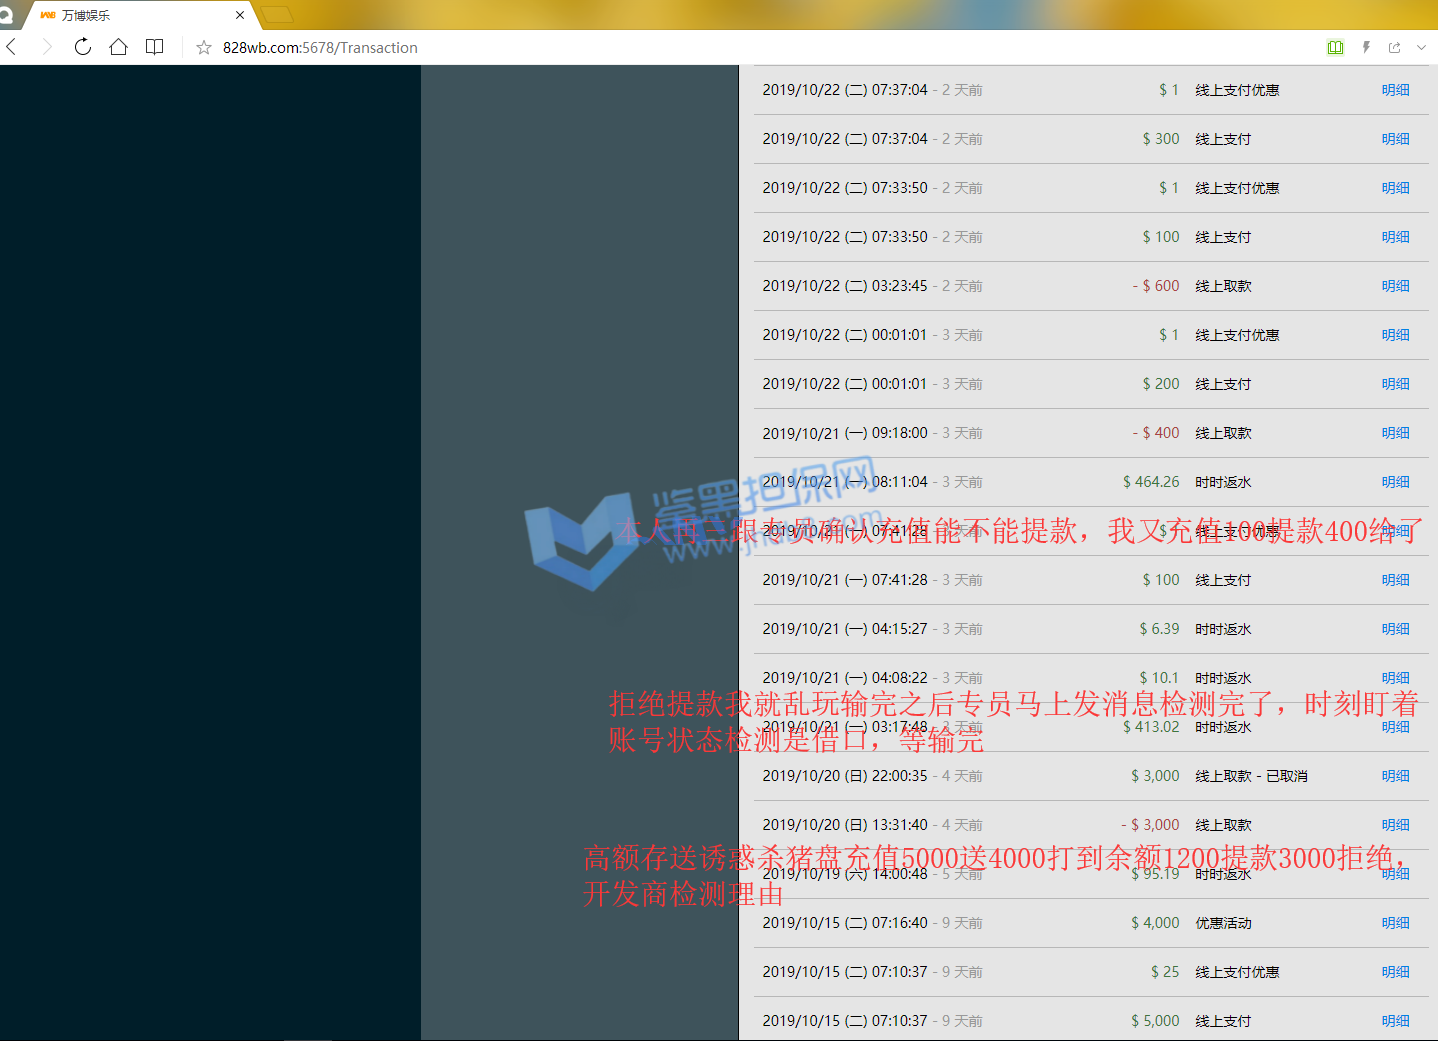Open 明细 for the -$600 线上取款 entry
This screenshot has width=1438, height=1041.
click(1395, 286)
